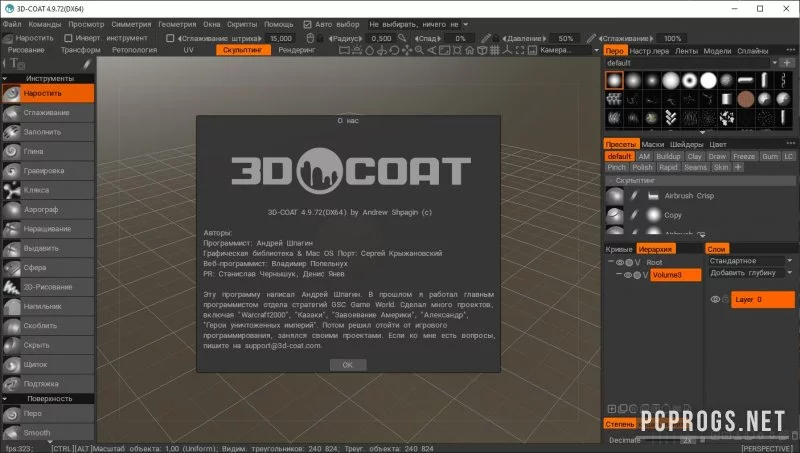Add a new preset folder with plus button

pyautogui.click(x=738, y=167)
